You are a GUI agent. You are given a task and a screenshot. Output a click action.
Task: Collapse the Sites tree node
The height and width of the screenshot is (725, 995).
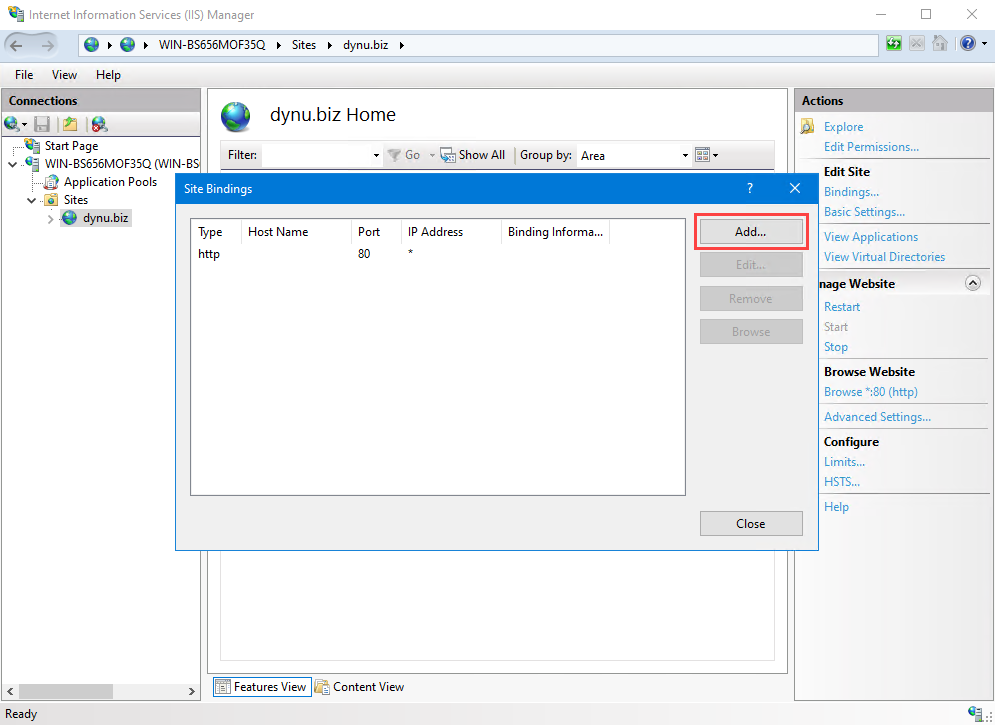point(31,200)
